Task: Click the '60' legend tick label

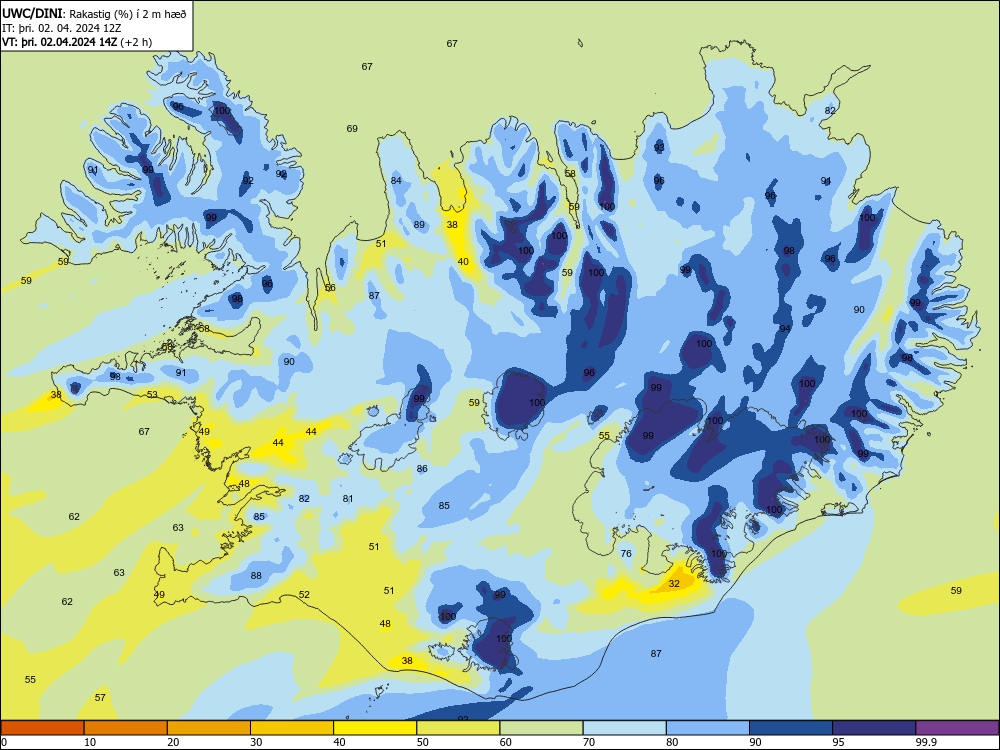Action: pyautogui.click(x=506, y=742)
